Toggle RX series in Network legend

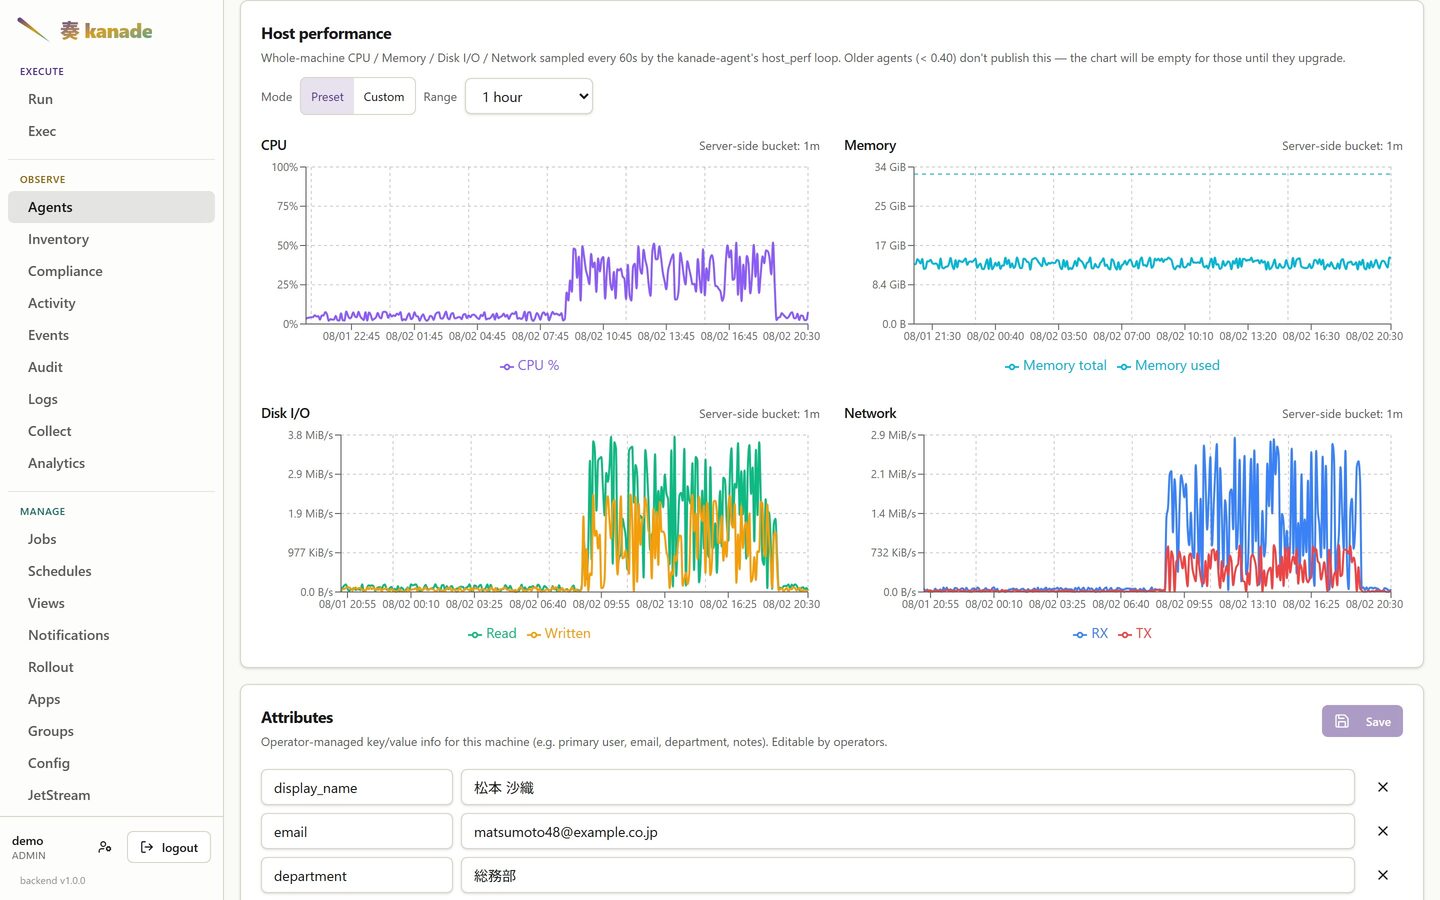1090,633
